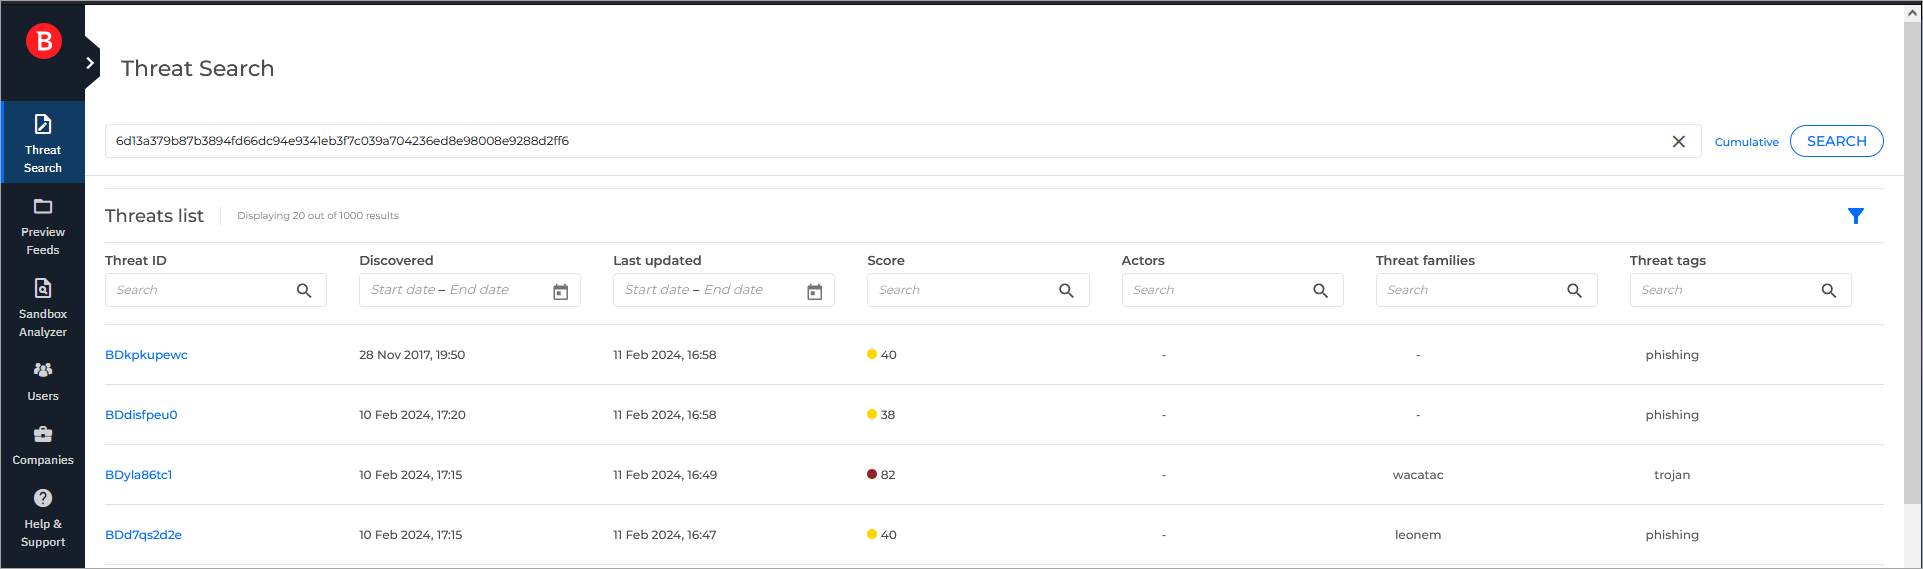Click the Threat tags search icon
This screenshot has height=569, width=1923.
click(x=1828, y=291)
